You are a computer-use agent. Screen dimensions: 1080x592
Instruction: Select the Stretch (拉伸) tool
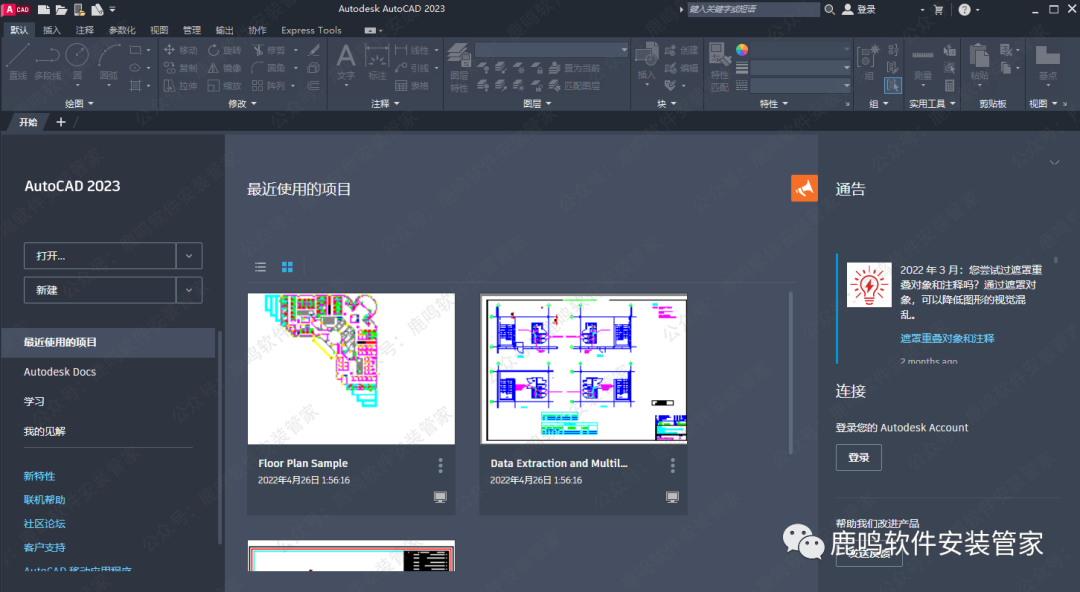180,85
